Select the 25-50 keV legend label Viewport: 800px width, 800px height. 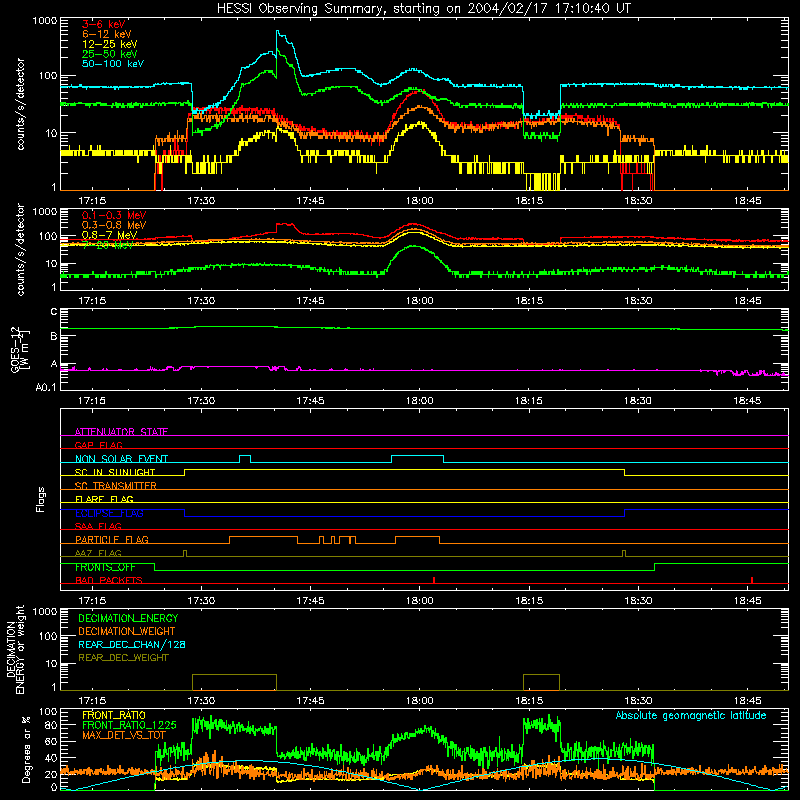(x=110, y=54)
